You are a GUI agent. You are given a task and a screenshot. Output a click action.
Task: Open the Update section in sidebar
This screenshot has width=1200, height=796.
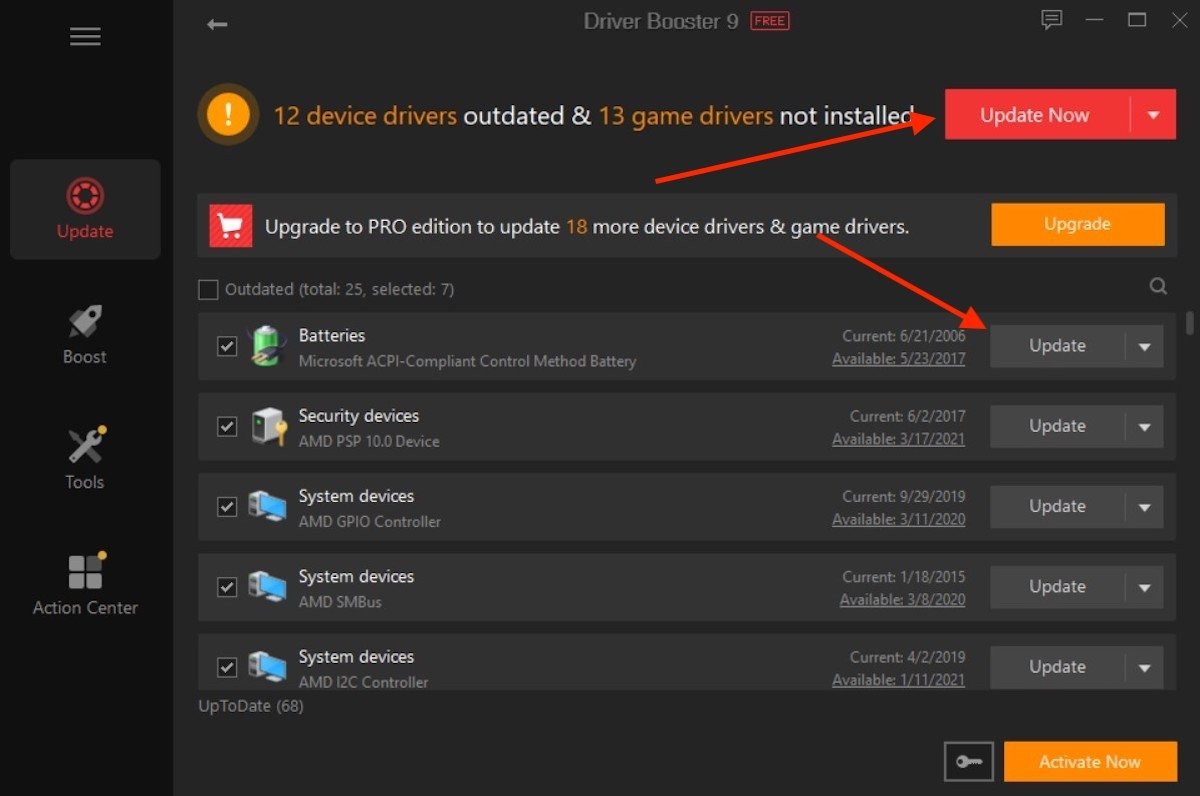point(85,209)
